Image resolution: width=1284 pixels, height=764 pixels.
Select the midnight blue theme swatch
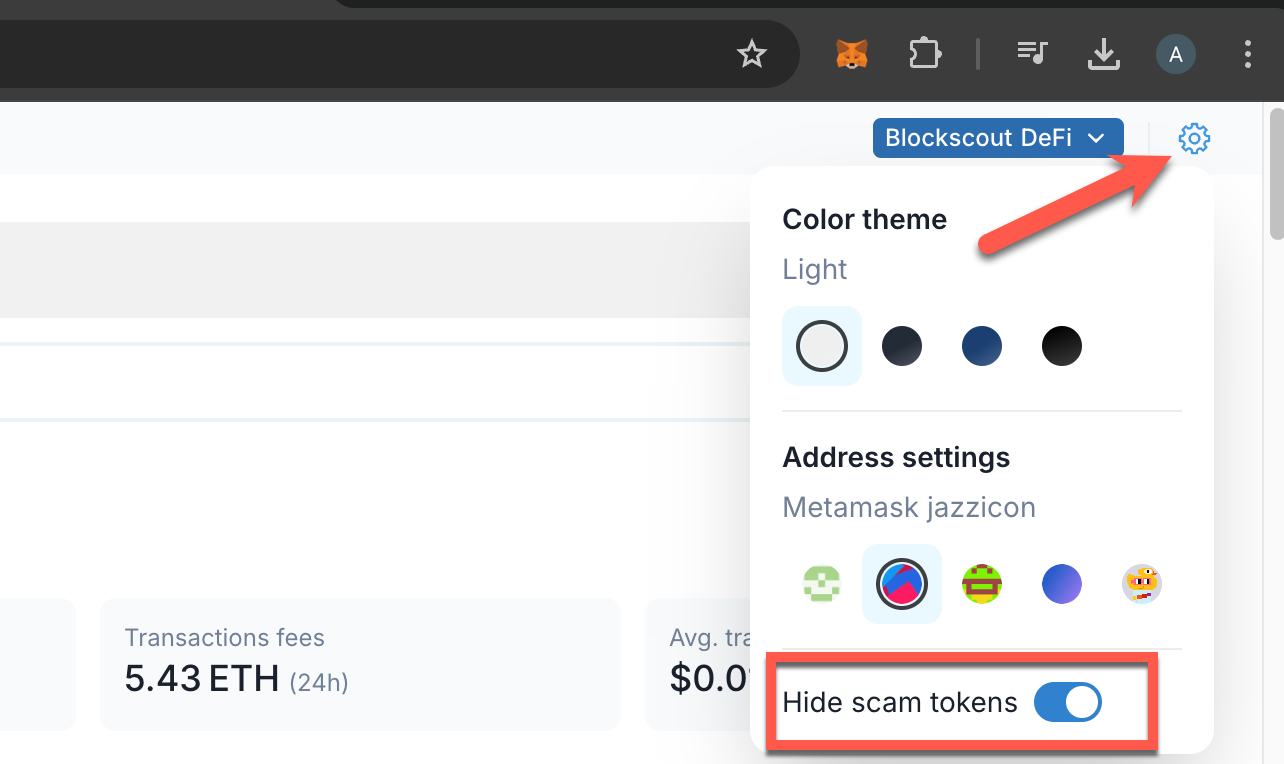point(982,346)
